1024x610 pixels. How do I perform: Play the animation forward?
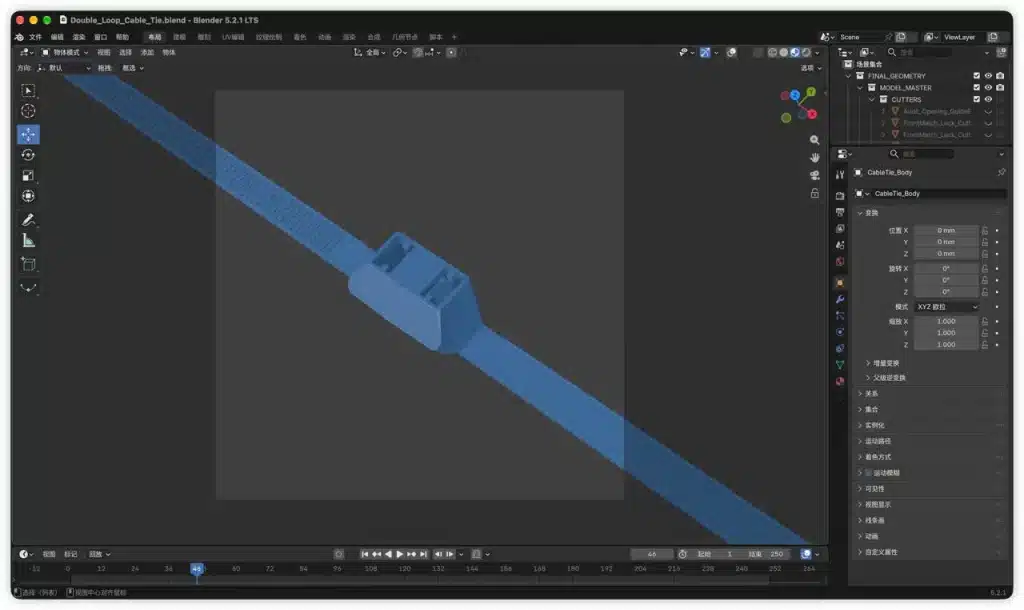(x=400, y=554)
